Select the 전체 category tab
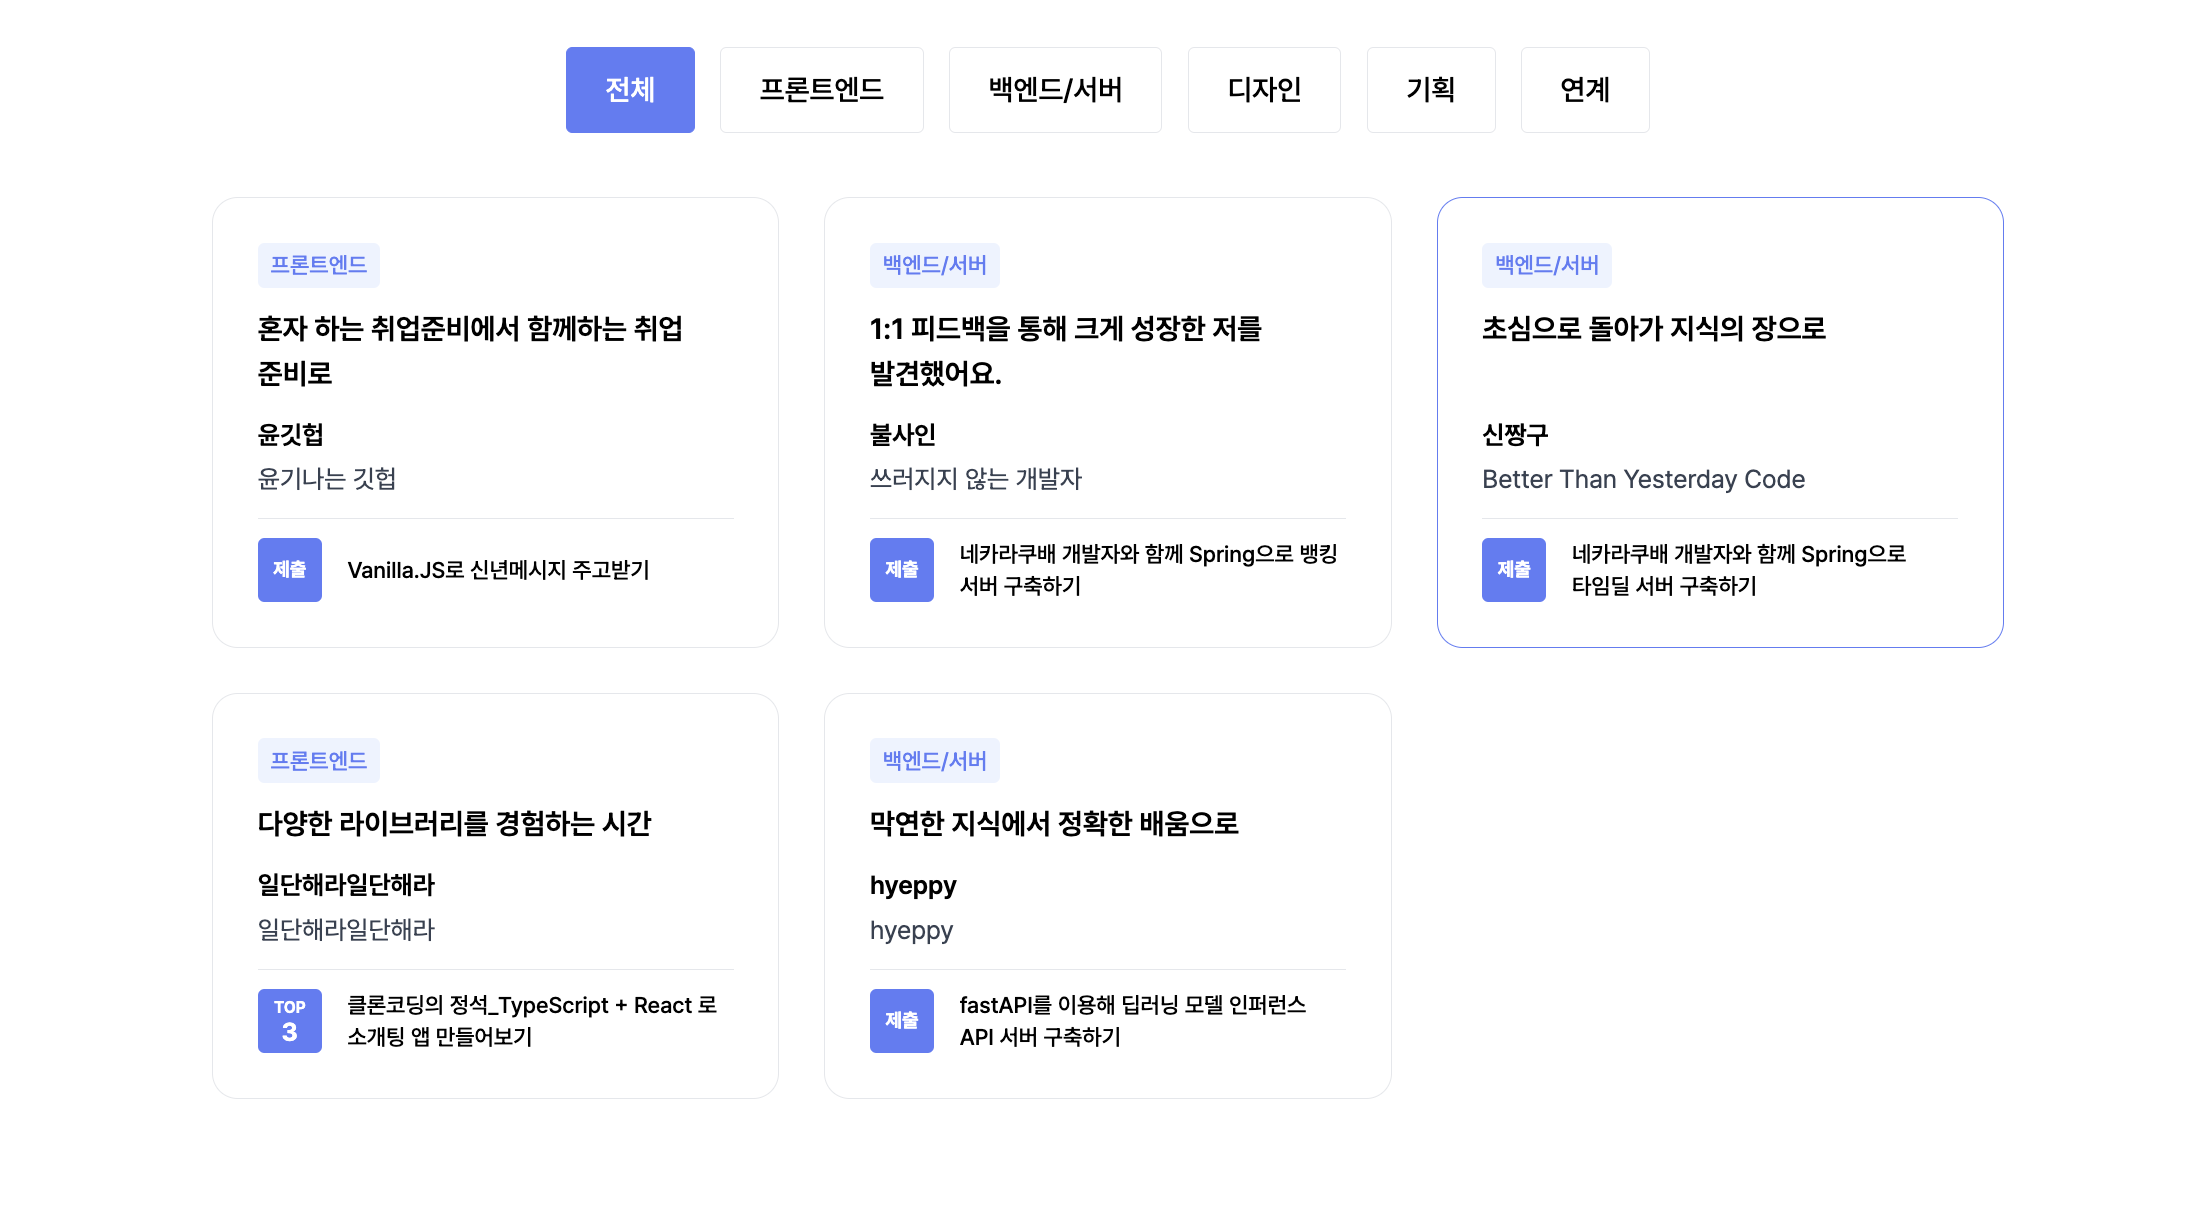Screen dimensions: 2192x1232 (x=630, y=90)
